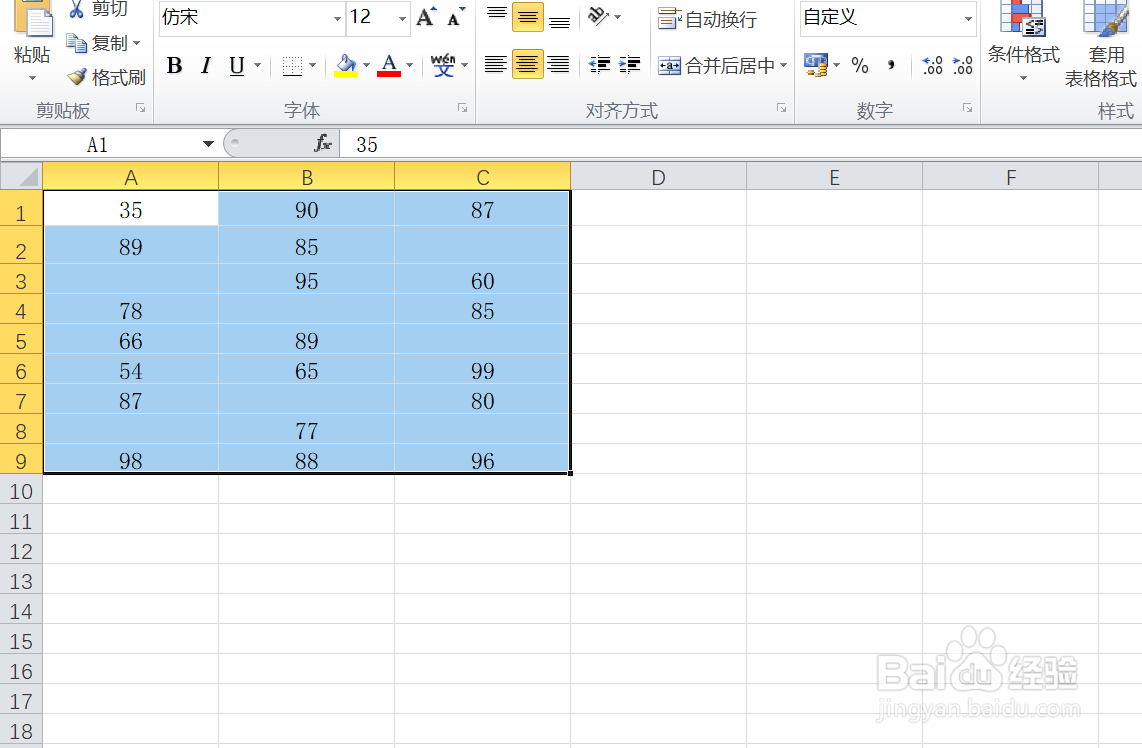
Task: Open the Copy (复制) dropdown arrow
Action: click(136, 44)
